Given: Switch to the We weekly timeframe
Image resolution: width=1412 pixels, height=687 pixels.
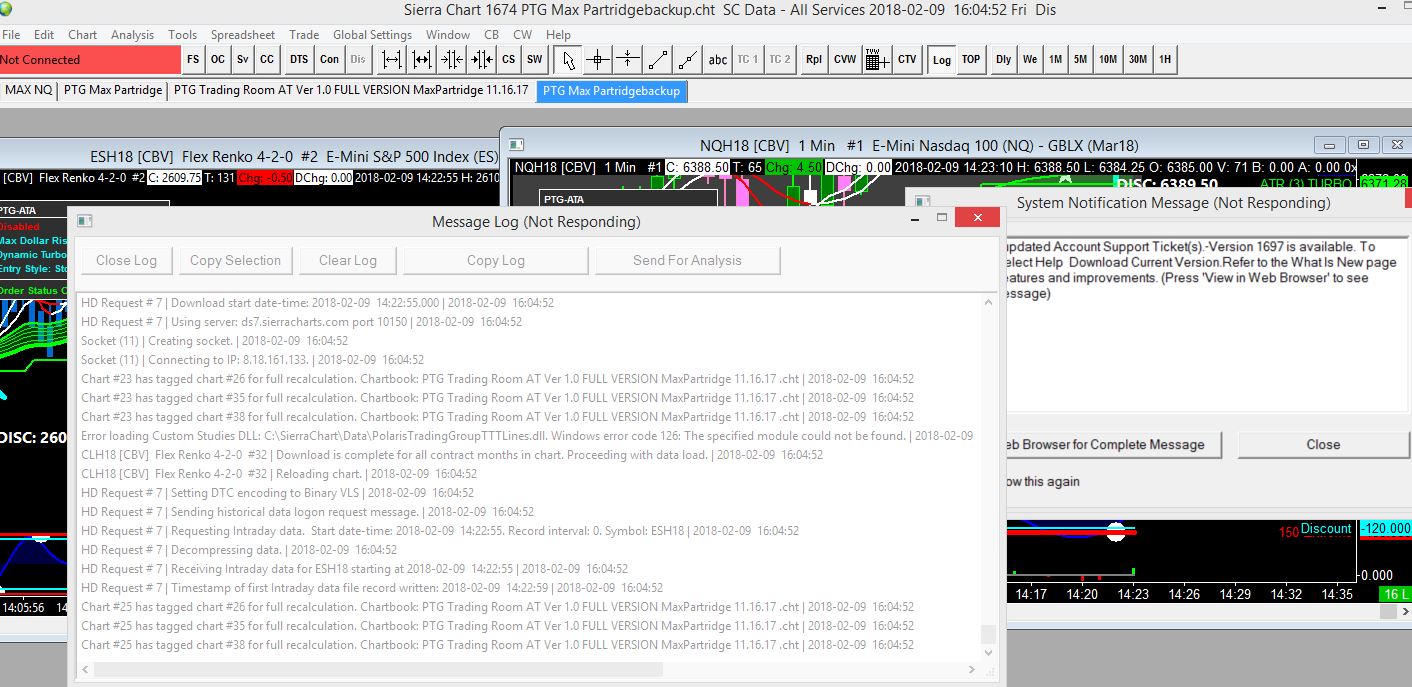Looking at the screenshot, I should point(1030,60).
